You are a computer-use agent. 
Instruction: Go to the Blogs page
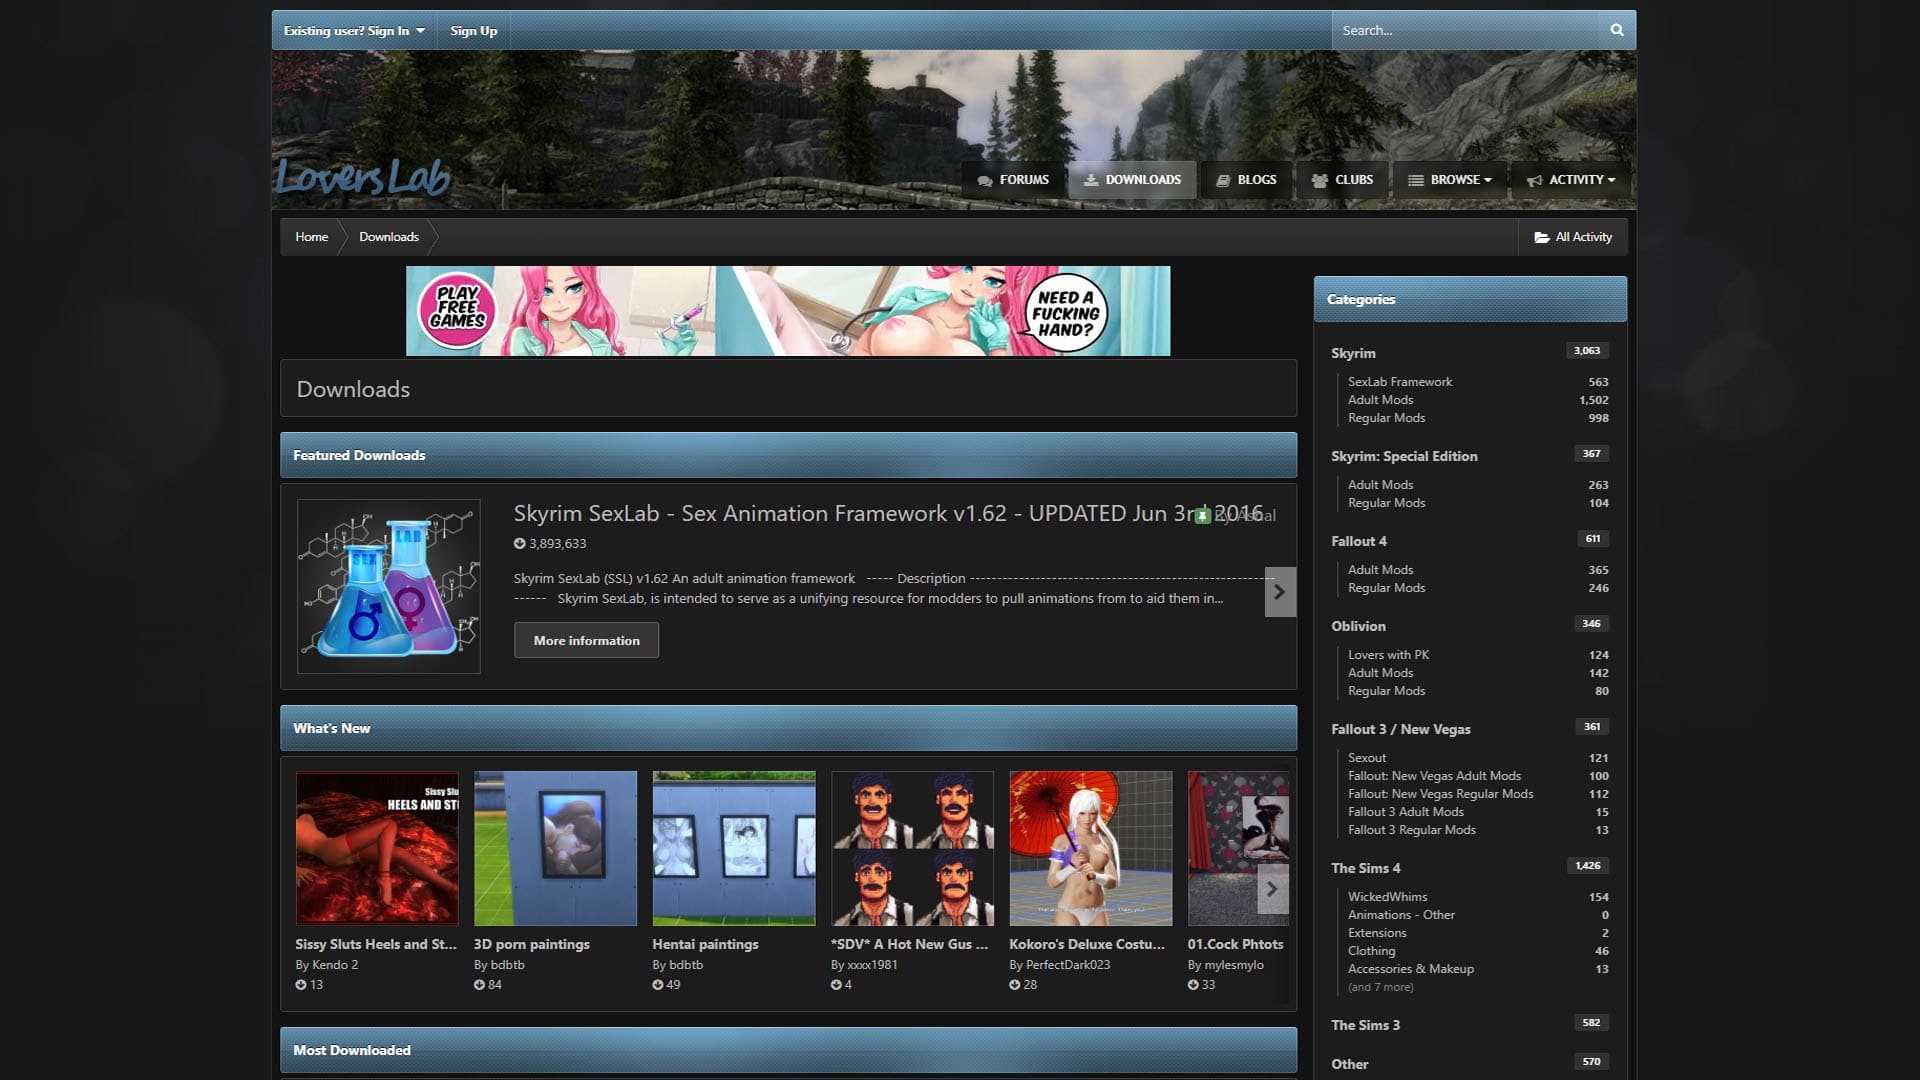pyautogui.click(x=1246, y=180)
